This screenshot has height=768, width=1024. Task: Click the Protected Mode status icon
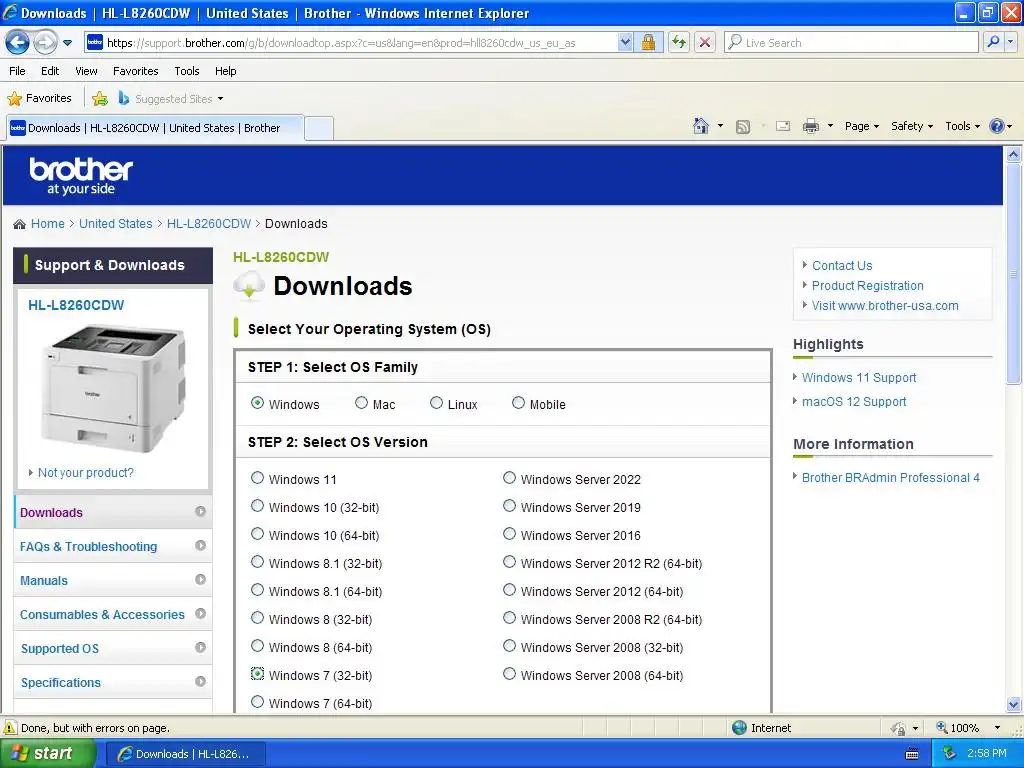(899, 728)
